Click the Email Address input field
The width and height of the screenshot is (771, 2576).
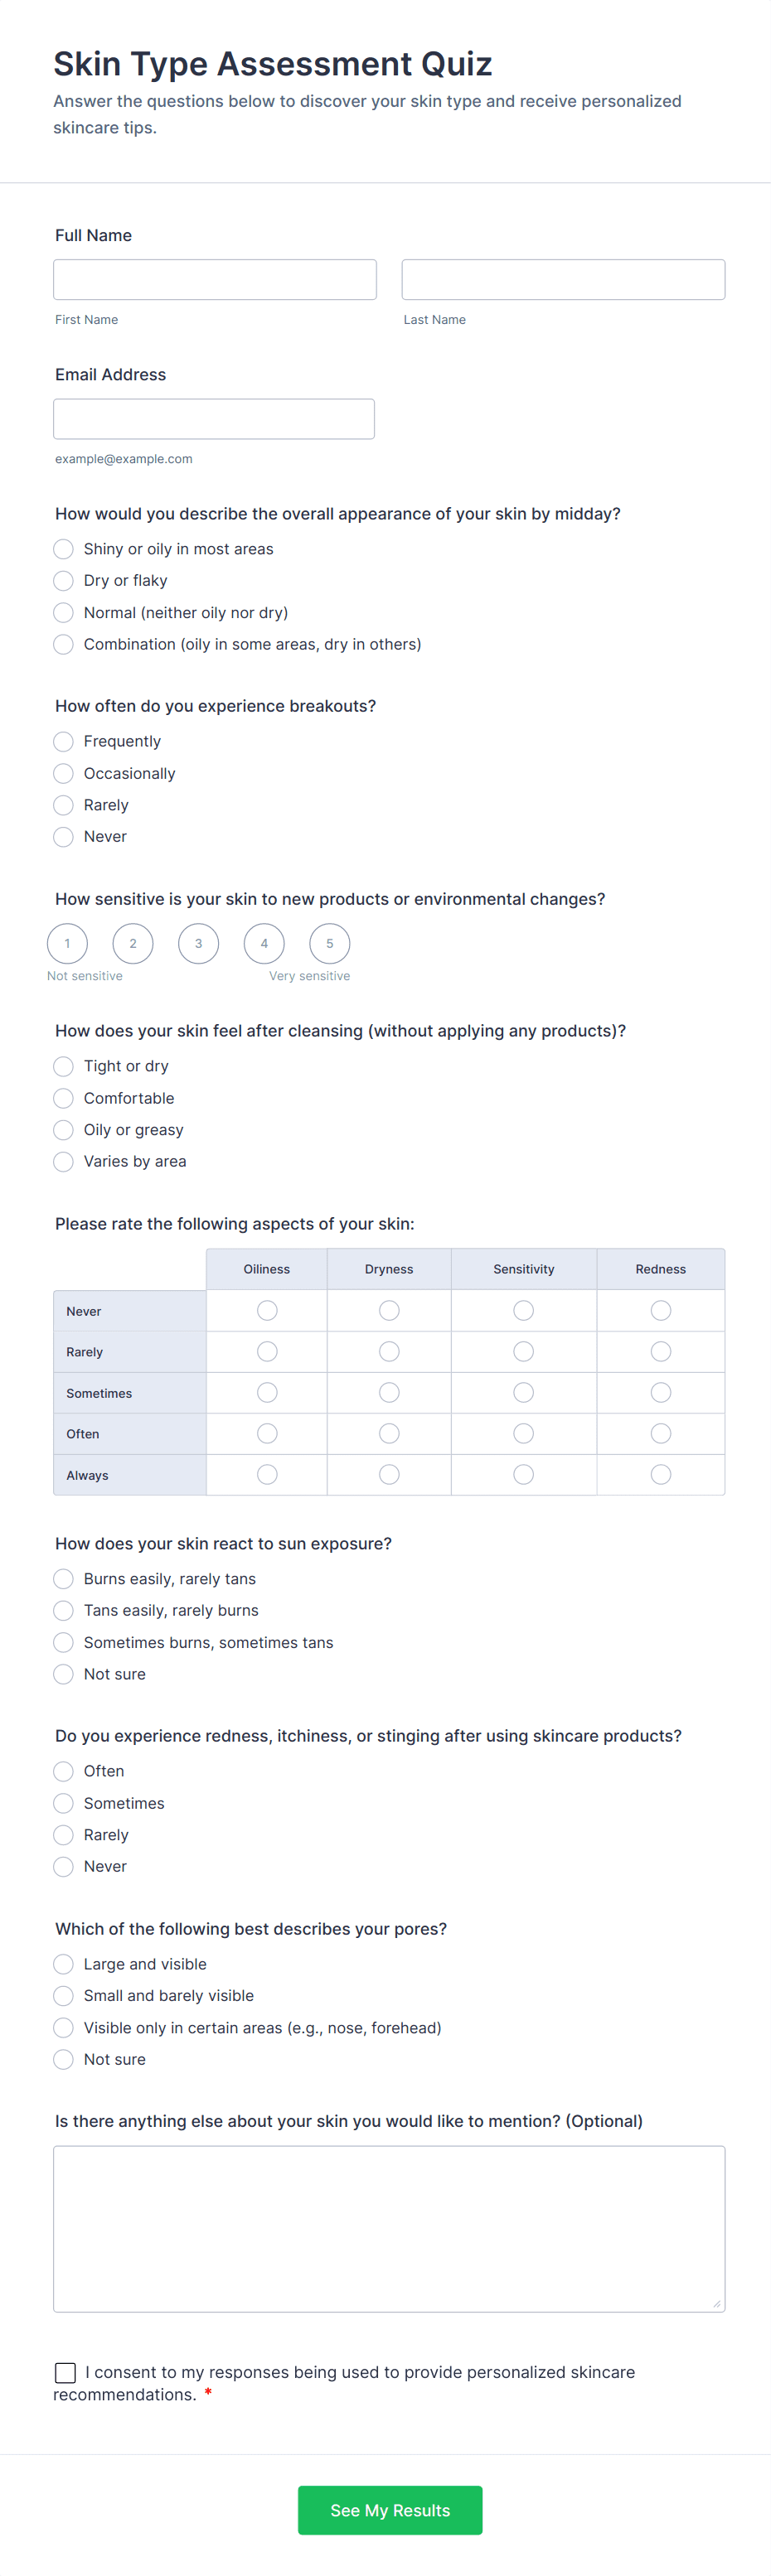click(x=213, y=418)
